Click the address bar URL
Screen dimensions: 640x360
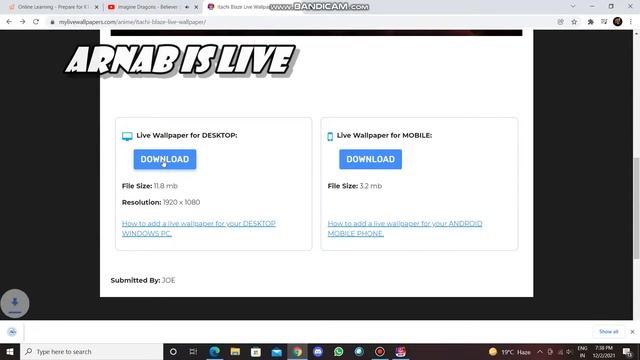point(132,22)
